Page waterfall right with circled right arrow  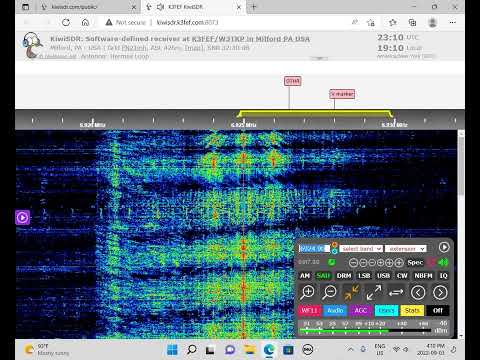coord(440,292)
